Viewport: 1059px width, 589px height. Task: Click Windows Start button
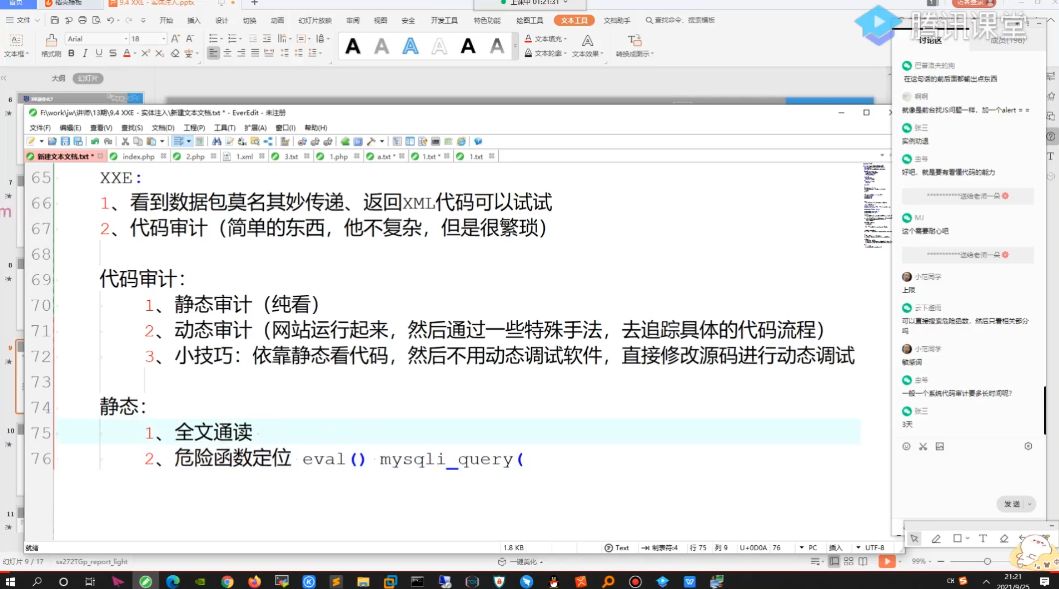10,581
